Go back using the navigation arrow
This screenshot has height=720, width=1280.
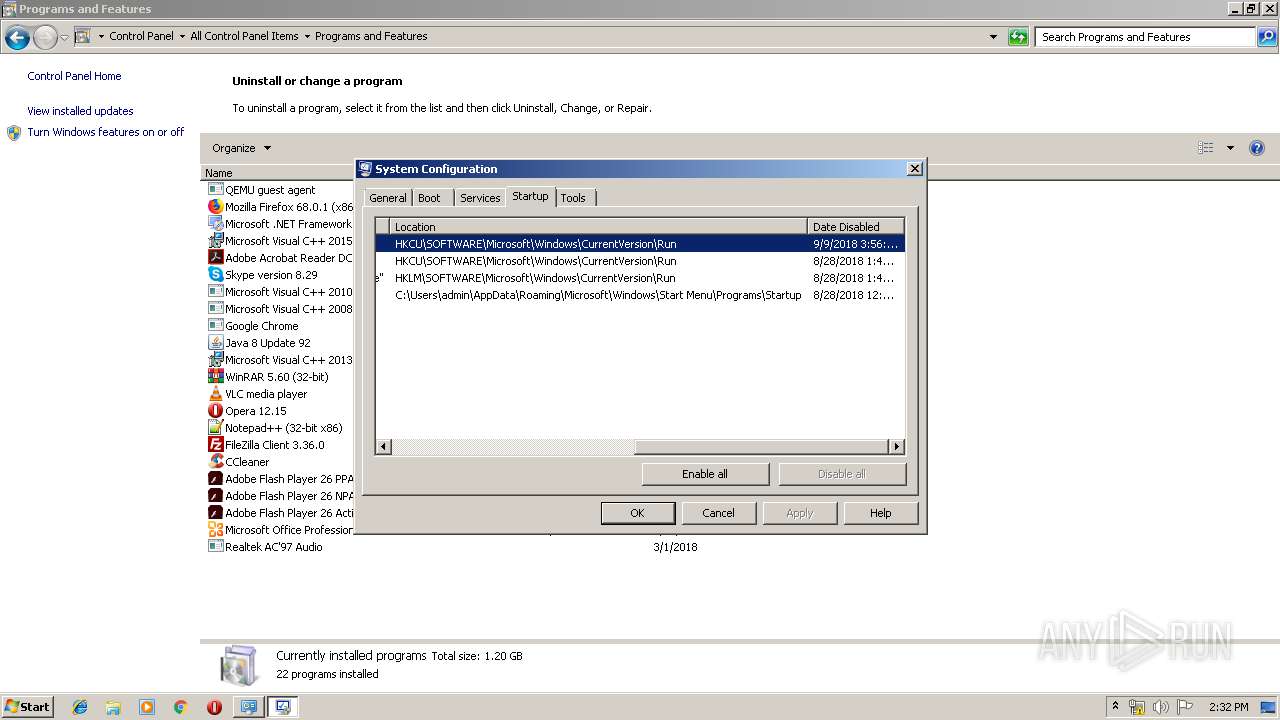17,38
